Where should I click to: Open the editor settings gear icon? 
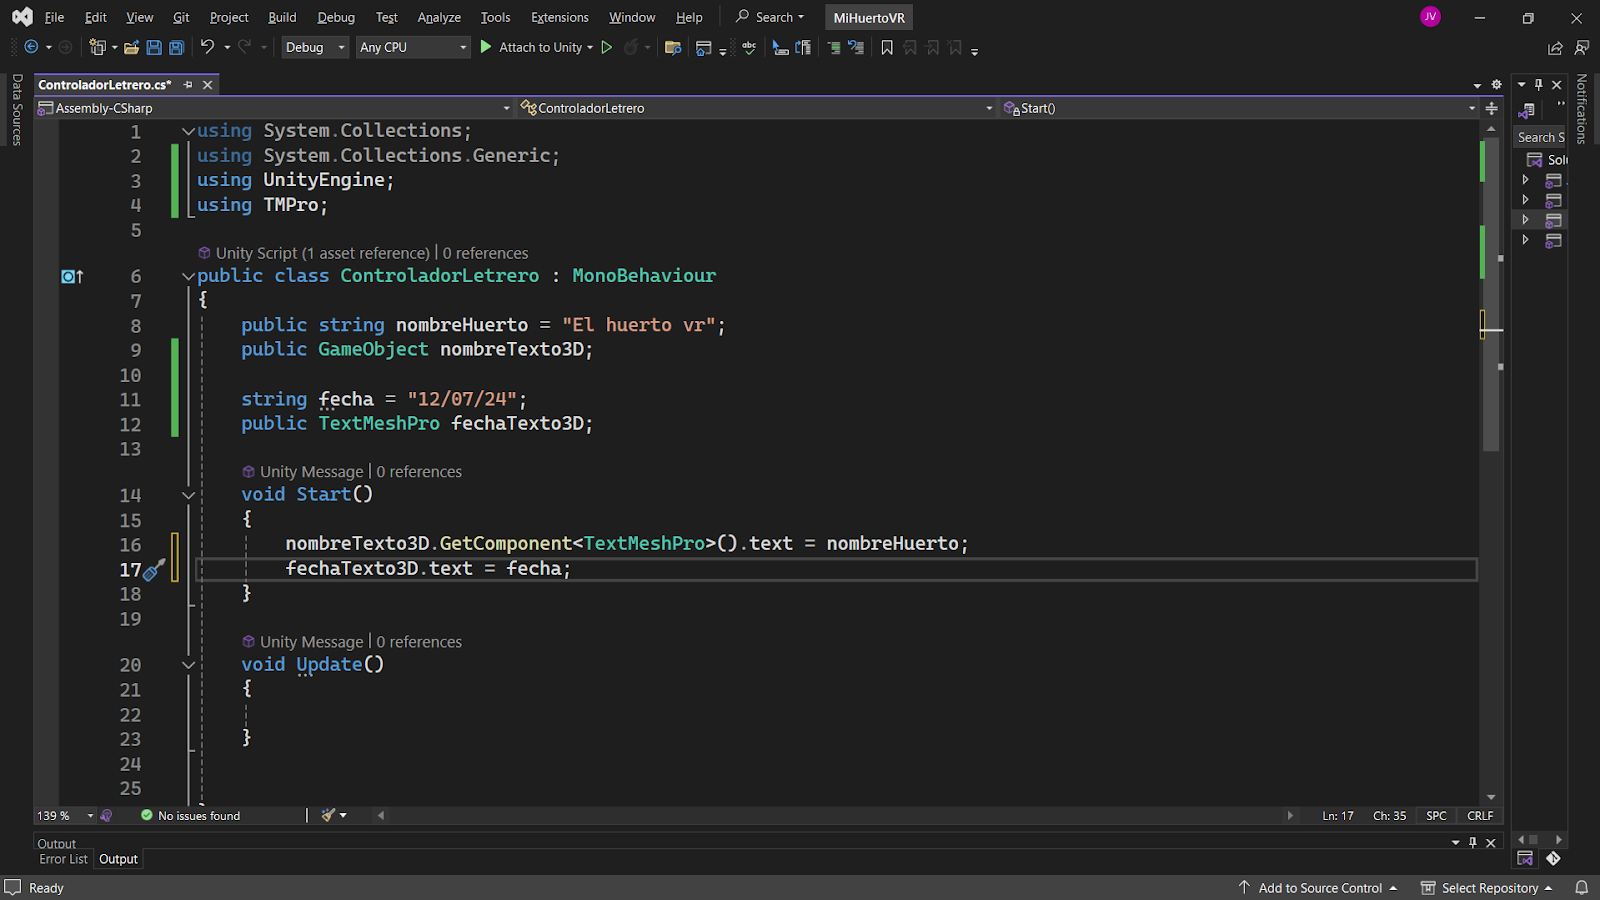pyautogui.click(x=1496, y=85)
